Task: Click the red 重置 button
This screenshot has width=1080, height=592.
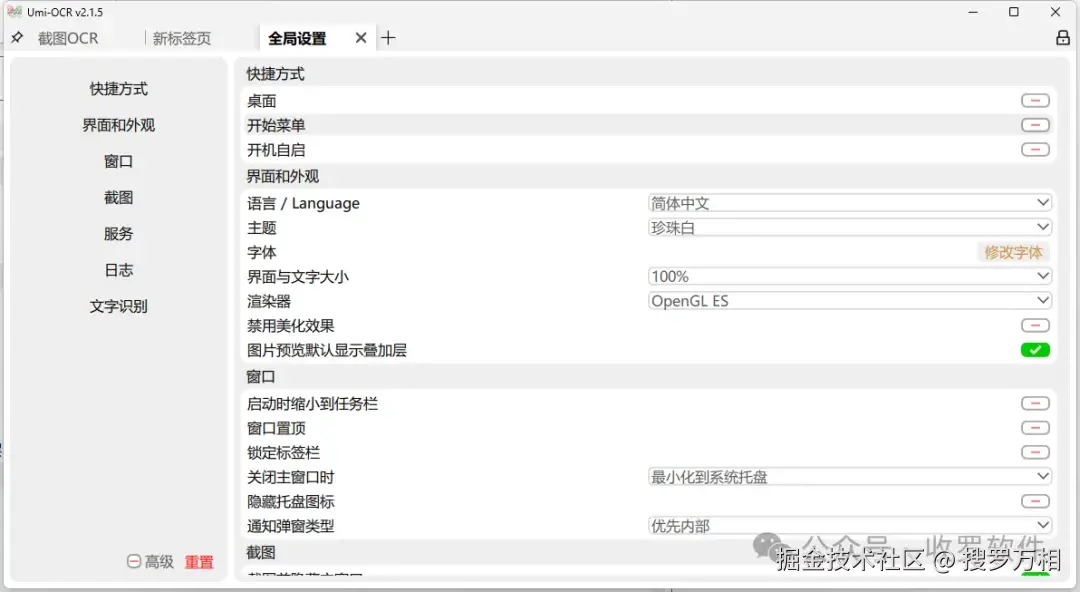Action: click(x=198, y=562)
